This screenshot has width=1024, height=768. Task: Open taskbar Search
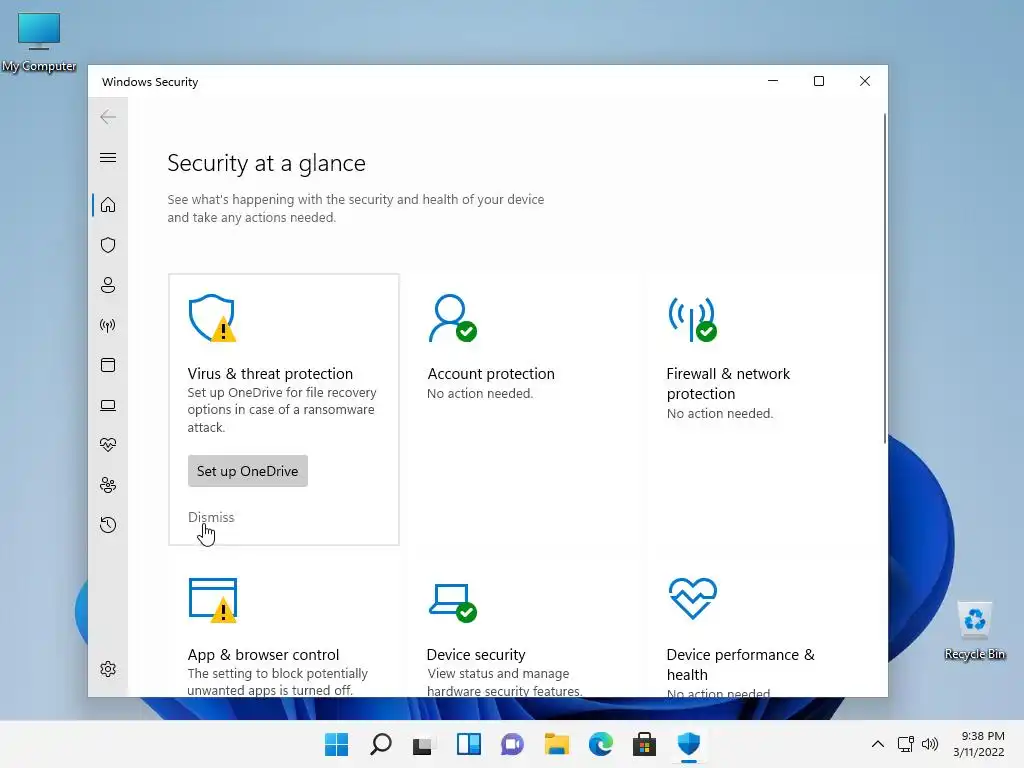pos(381,744)
